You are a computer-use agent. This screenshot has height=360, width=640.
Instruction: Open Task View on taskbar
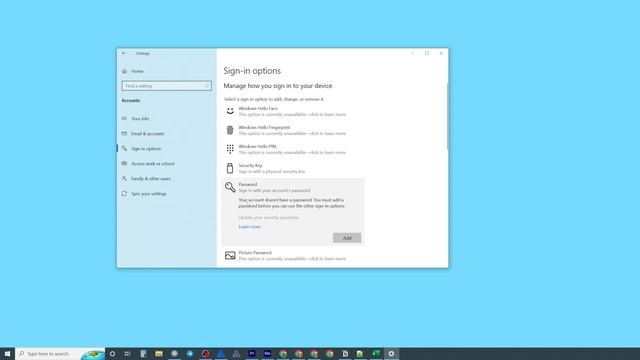click(127, 354)
